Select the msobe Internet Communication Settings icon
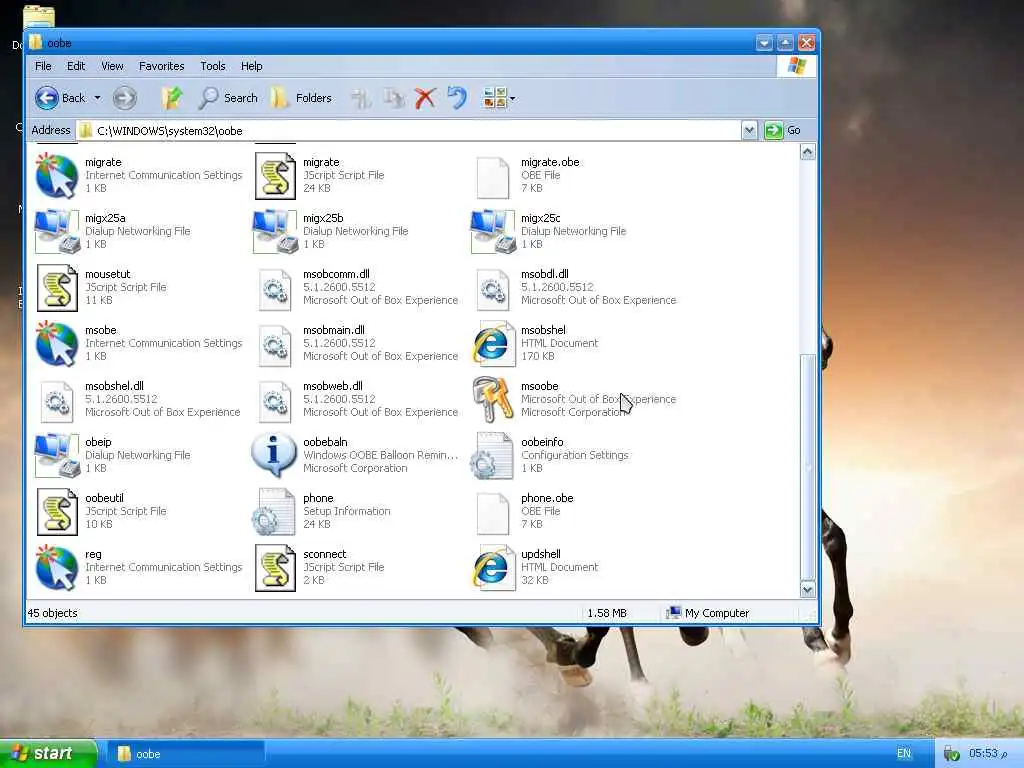 pyautogui.click(x=57, y=344)
